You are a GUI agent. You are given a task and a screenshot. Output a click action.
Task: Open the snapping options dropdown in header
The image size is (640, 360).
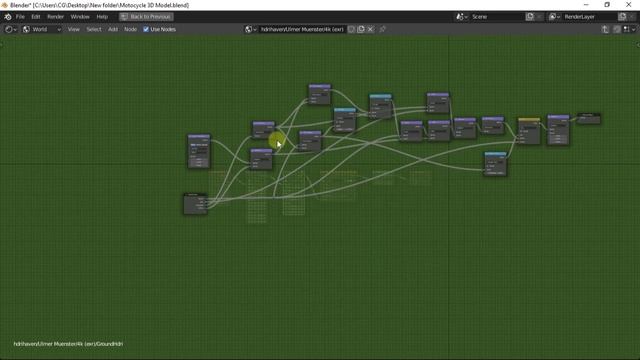(629, 29)
